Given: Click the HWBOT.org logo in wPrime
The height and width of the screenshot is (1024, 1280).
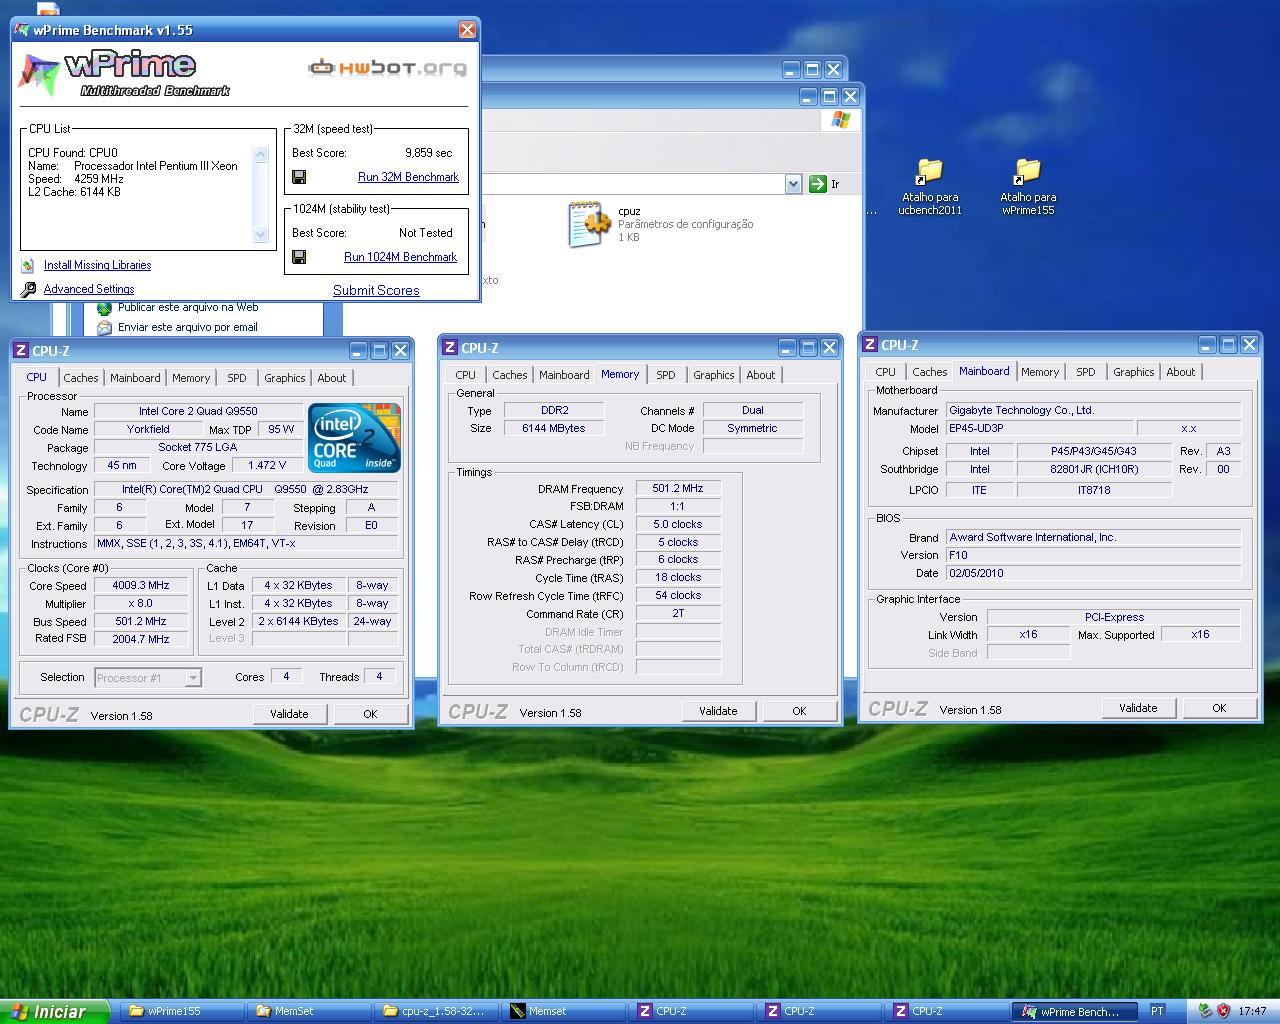Looking at the screenshot, I should tap(388, 68).
